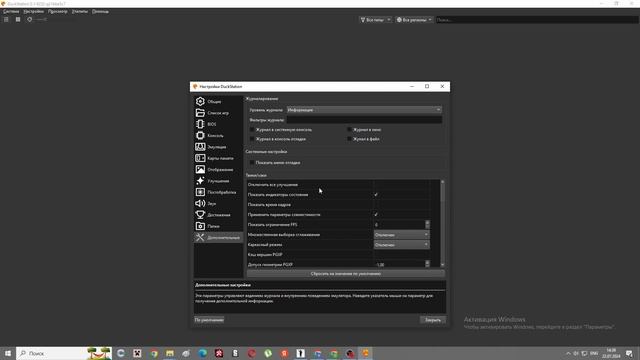Enable Журнал в файл checkbox
The height and width of the screenshot is (360, 640).
click(x=349, y=139)
